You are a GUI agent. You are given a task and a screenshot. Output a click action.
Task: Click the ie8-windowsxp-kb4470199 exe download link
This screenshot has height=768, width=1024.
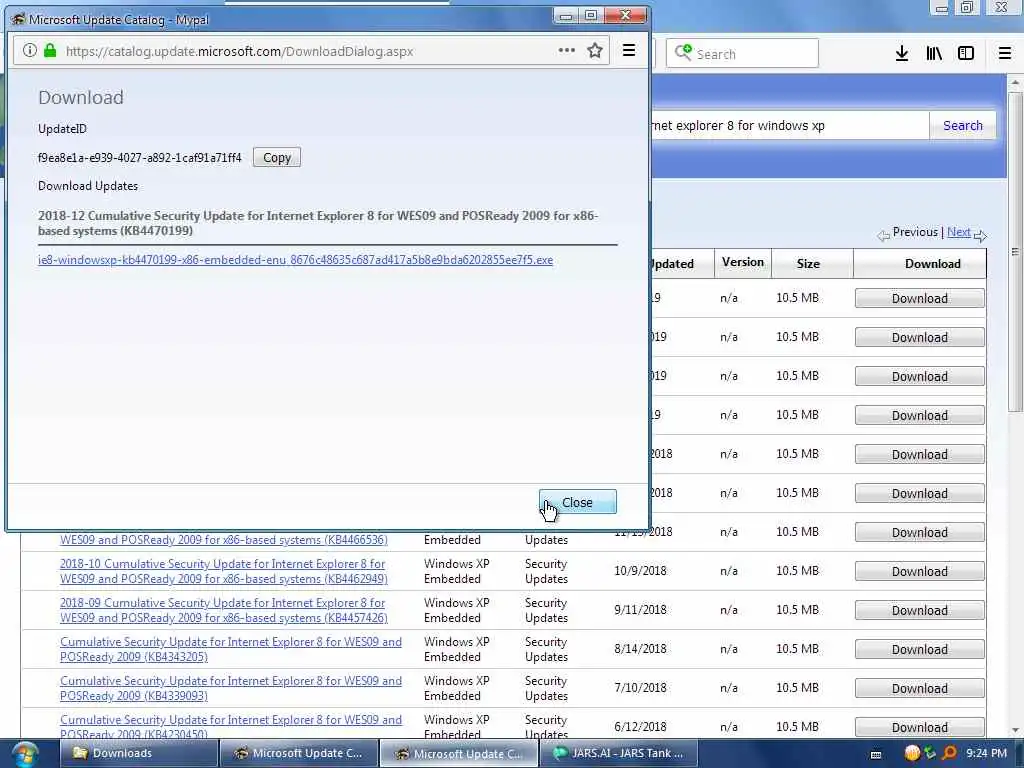295,260
